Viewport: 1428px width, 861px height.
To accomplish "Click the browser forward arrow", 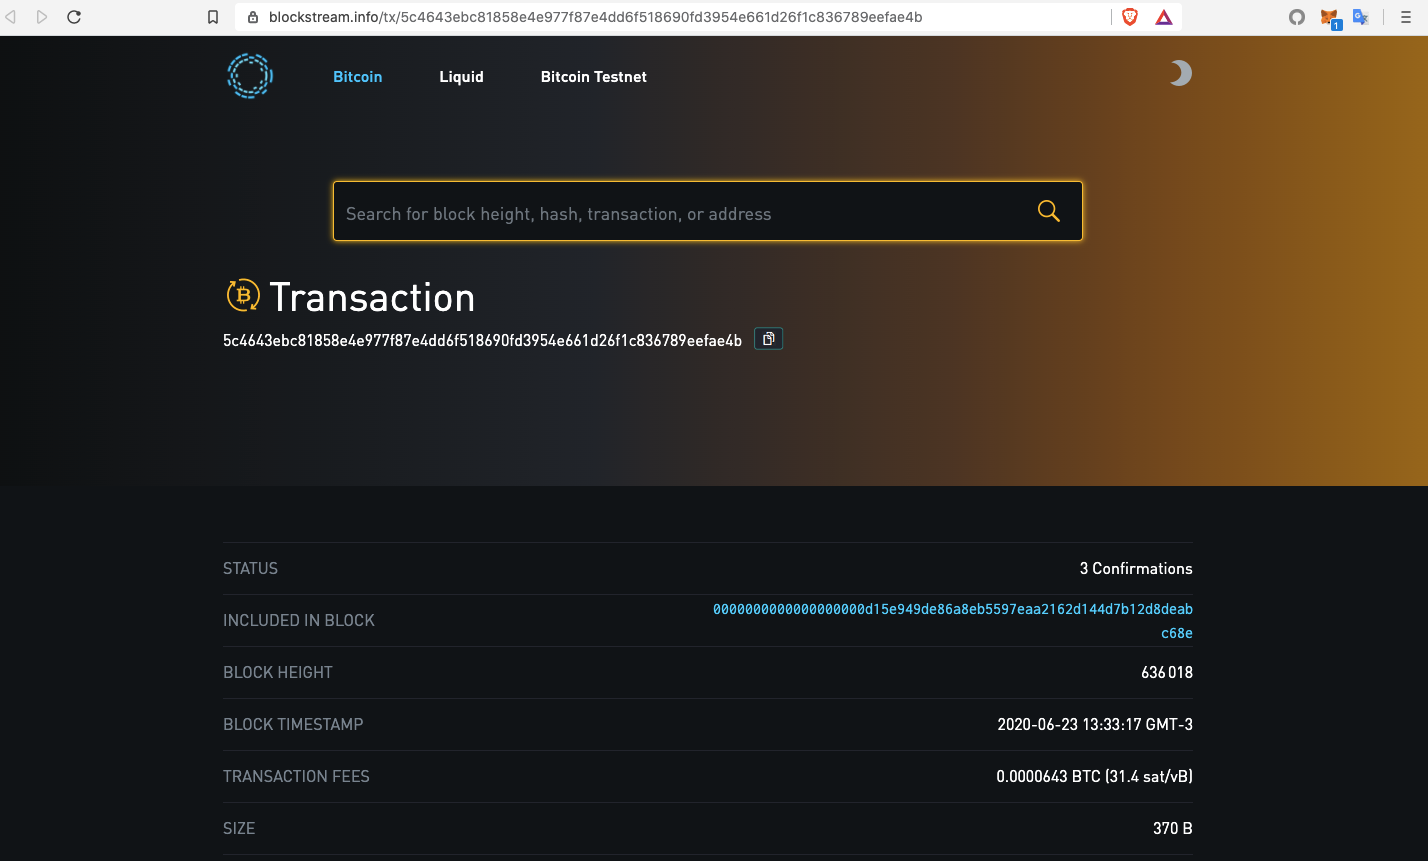I will pyautogui.click(x=42, y=17).
